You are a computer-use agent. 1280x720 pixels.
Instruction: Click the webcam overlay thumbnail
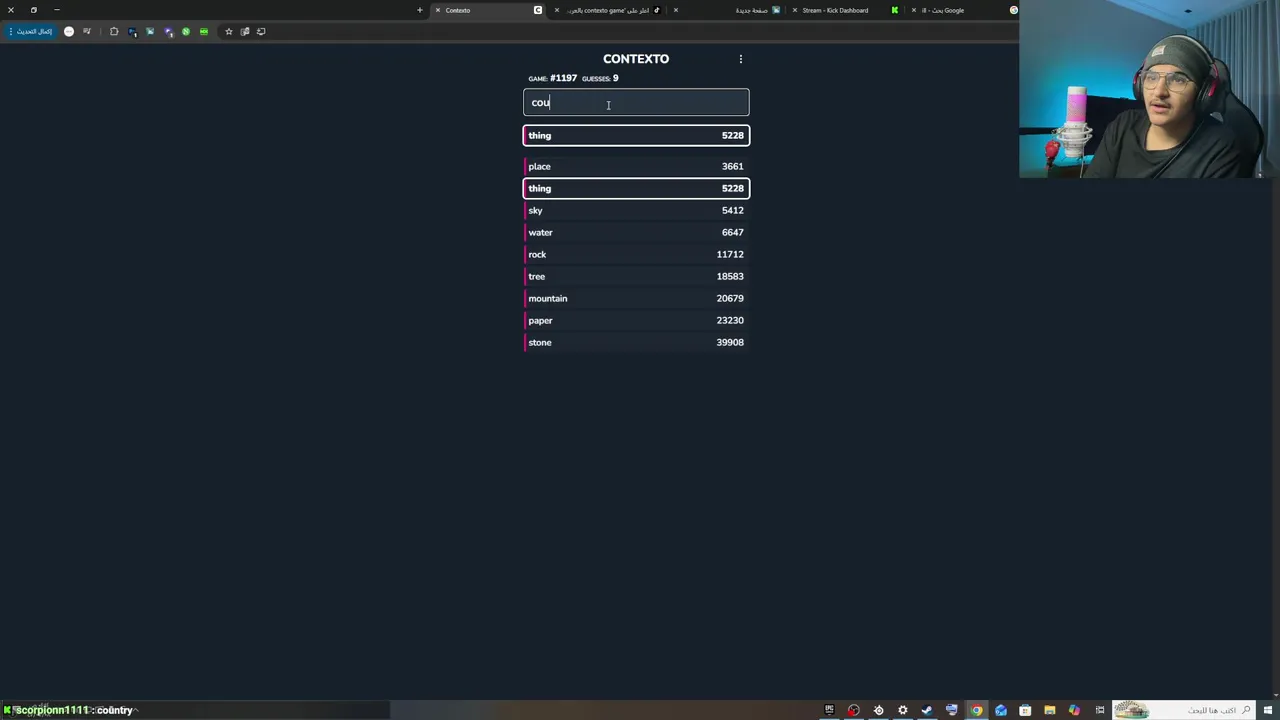coord(1149,89)
